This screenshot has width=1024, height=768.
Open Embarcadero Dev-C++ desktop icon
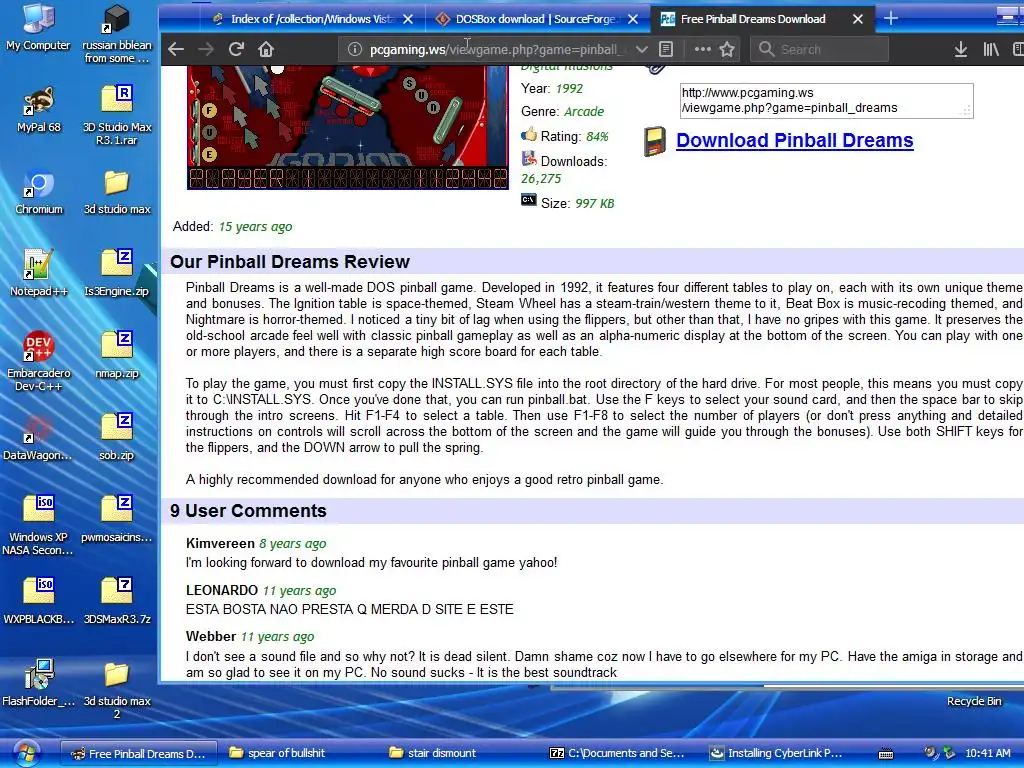point(39,361)
